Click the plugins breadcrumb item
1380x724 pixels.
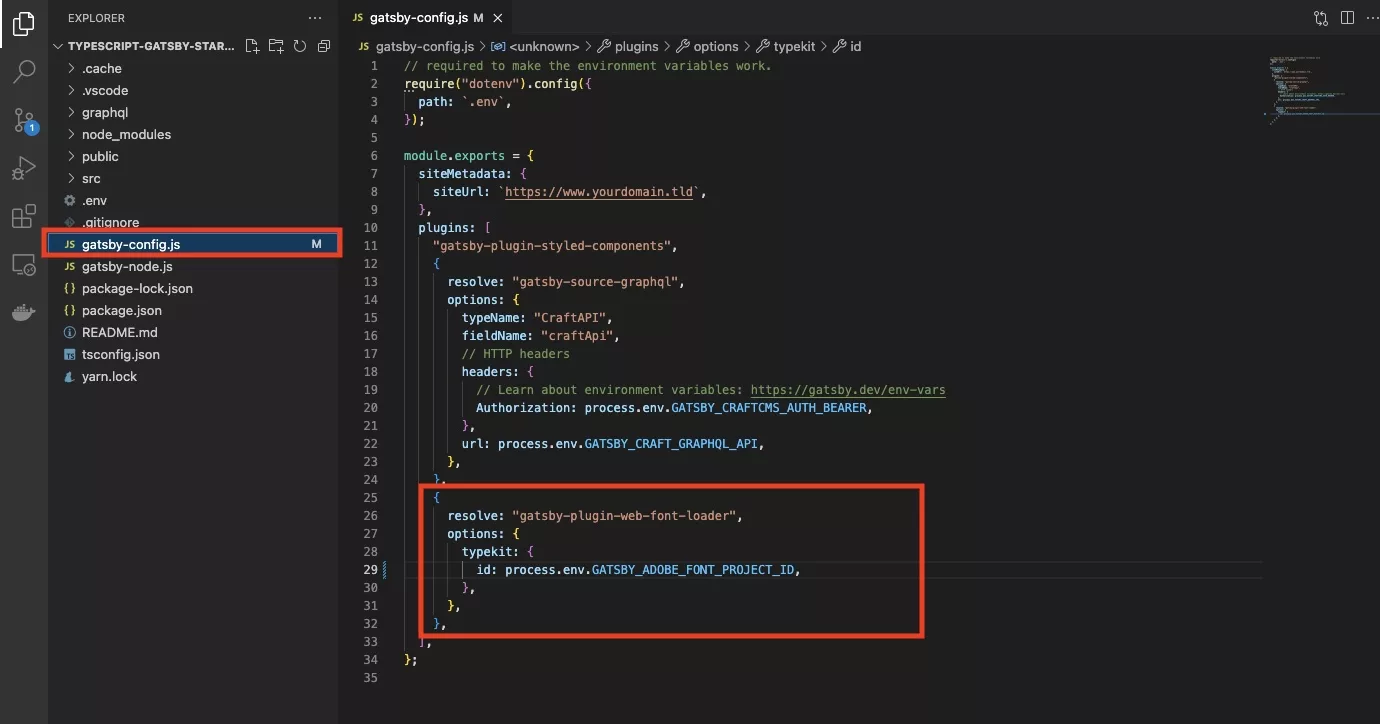coord(636,46)
